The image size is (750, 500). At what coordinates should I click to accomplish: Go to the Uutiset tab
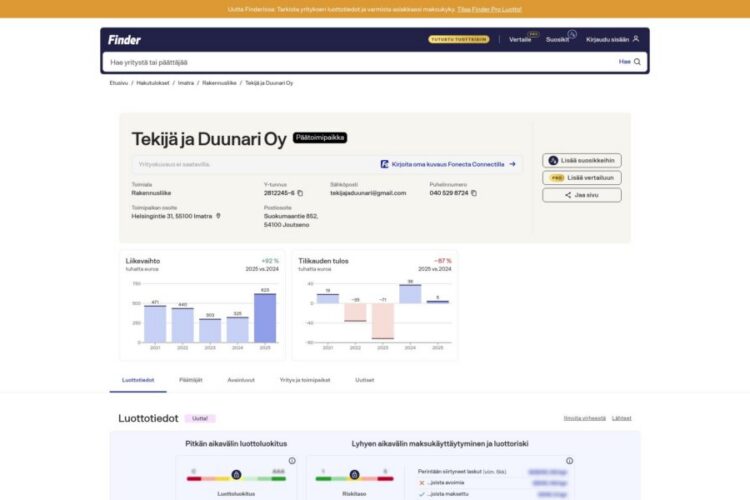coord(365,380)
